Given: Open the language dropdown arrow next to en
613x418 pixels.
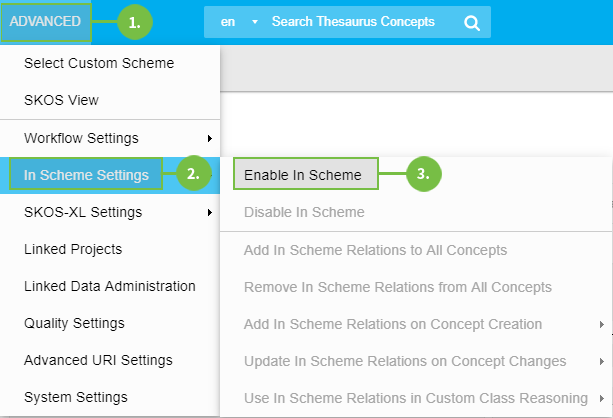Looking at the screenshot, I should [x=254, y=22].
